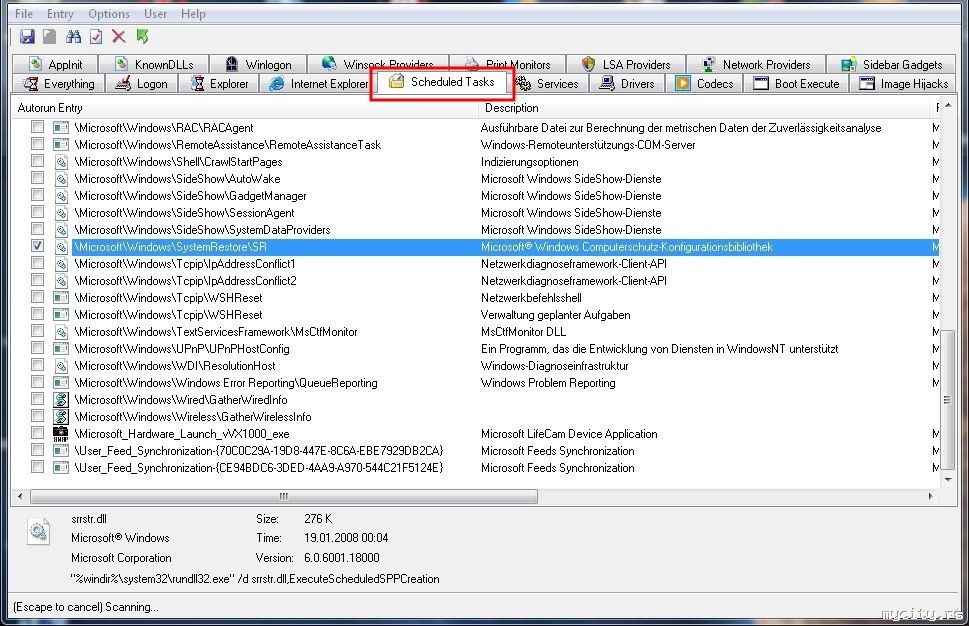Check the RemoteAssistanceTask entry checkbox

(x=38, y=144)
